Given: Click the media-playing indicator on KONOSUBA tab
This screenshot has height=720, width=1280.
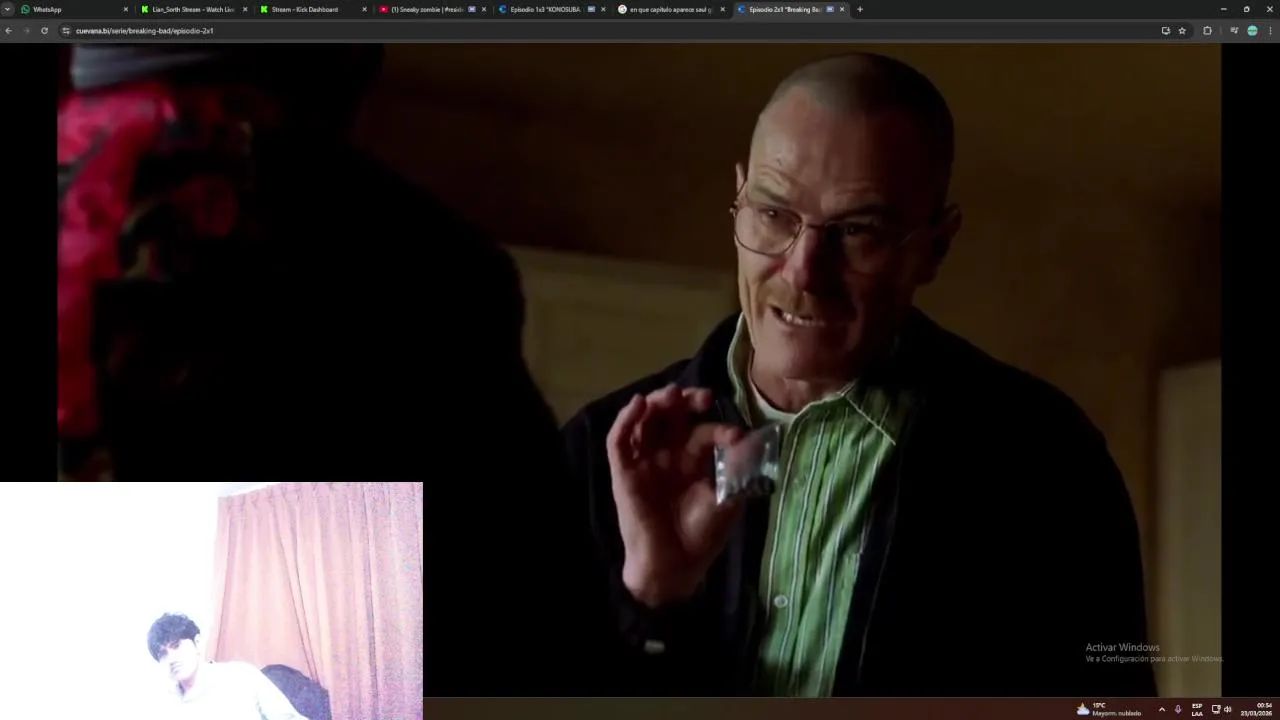Looking at the screenshot, I should tap(591, 9).
